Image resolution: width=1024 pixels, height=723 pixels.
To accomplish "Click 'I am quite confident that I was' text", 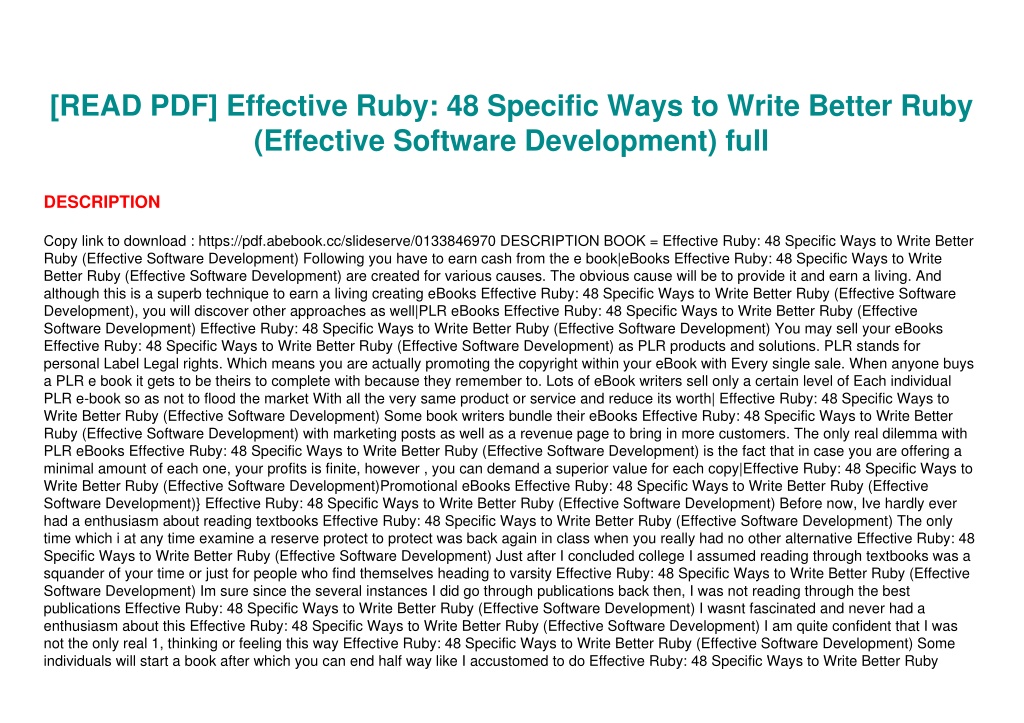I will coord(861,626).
